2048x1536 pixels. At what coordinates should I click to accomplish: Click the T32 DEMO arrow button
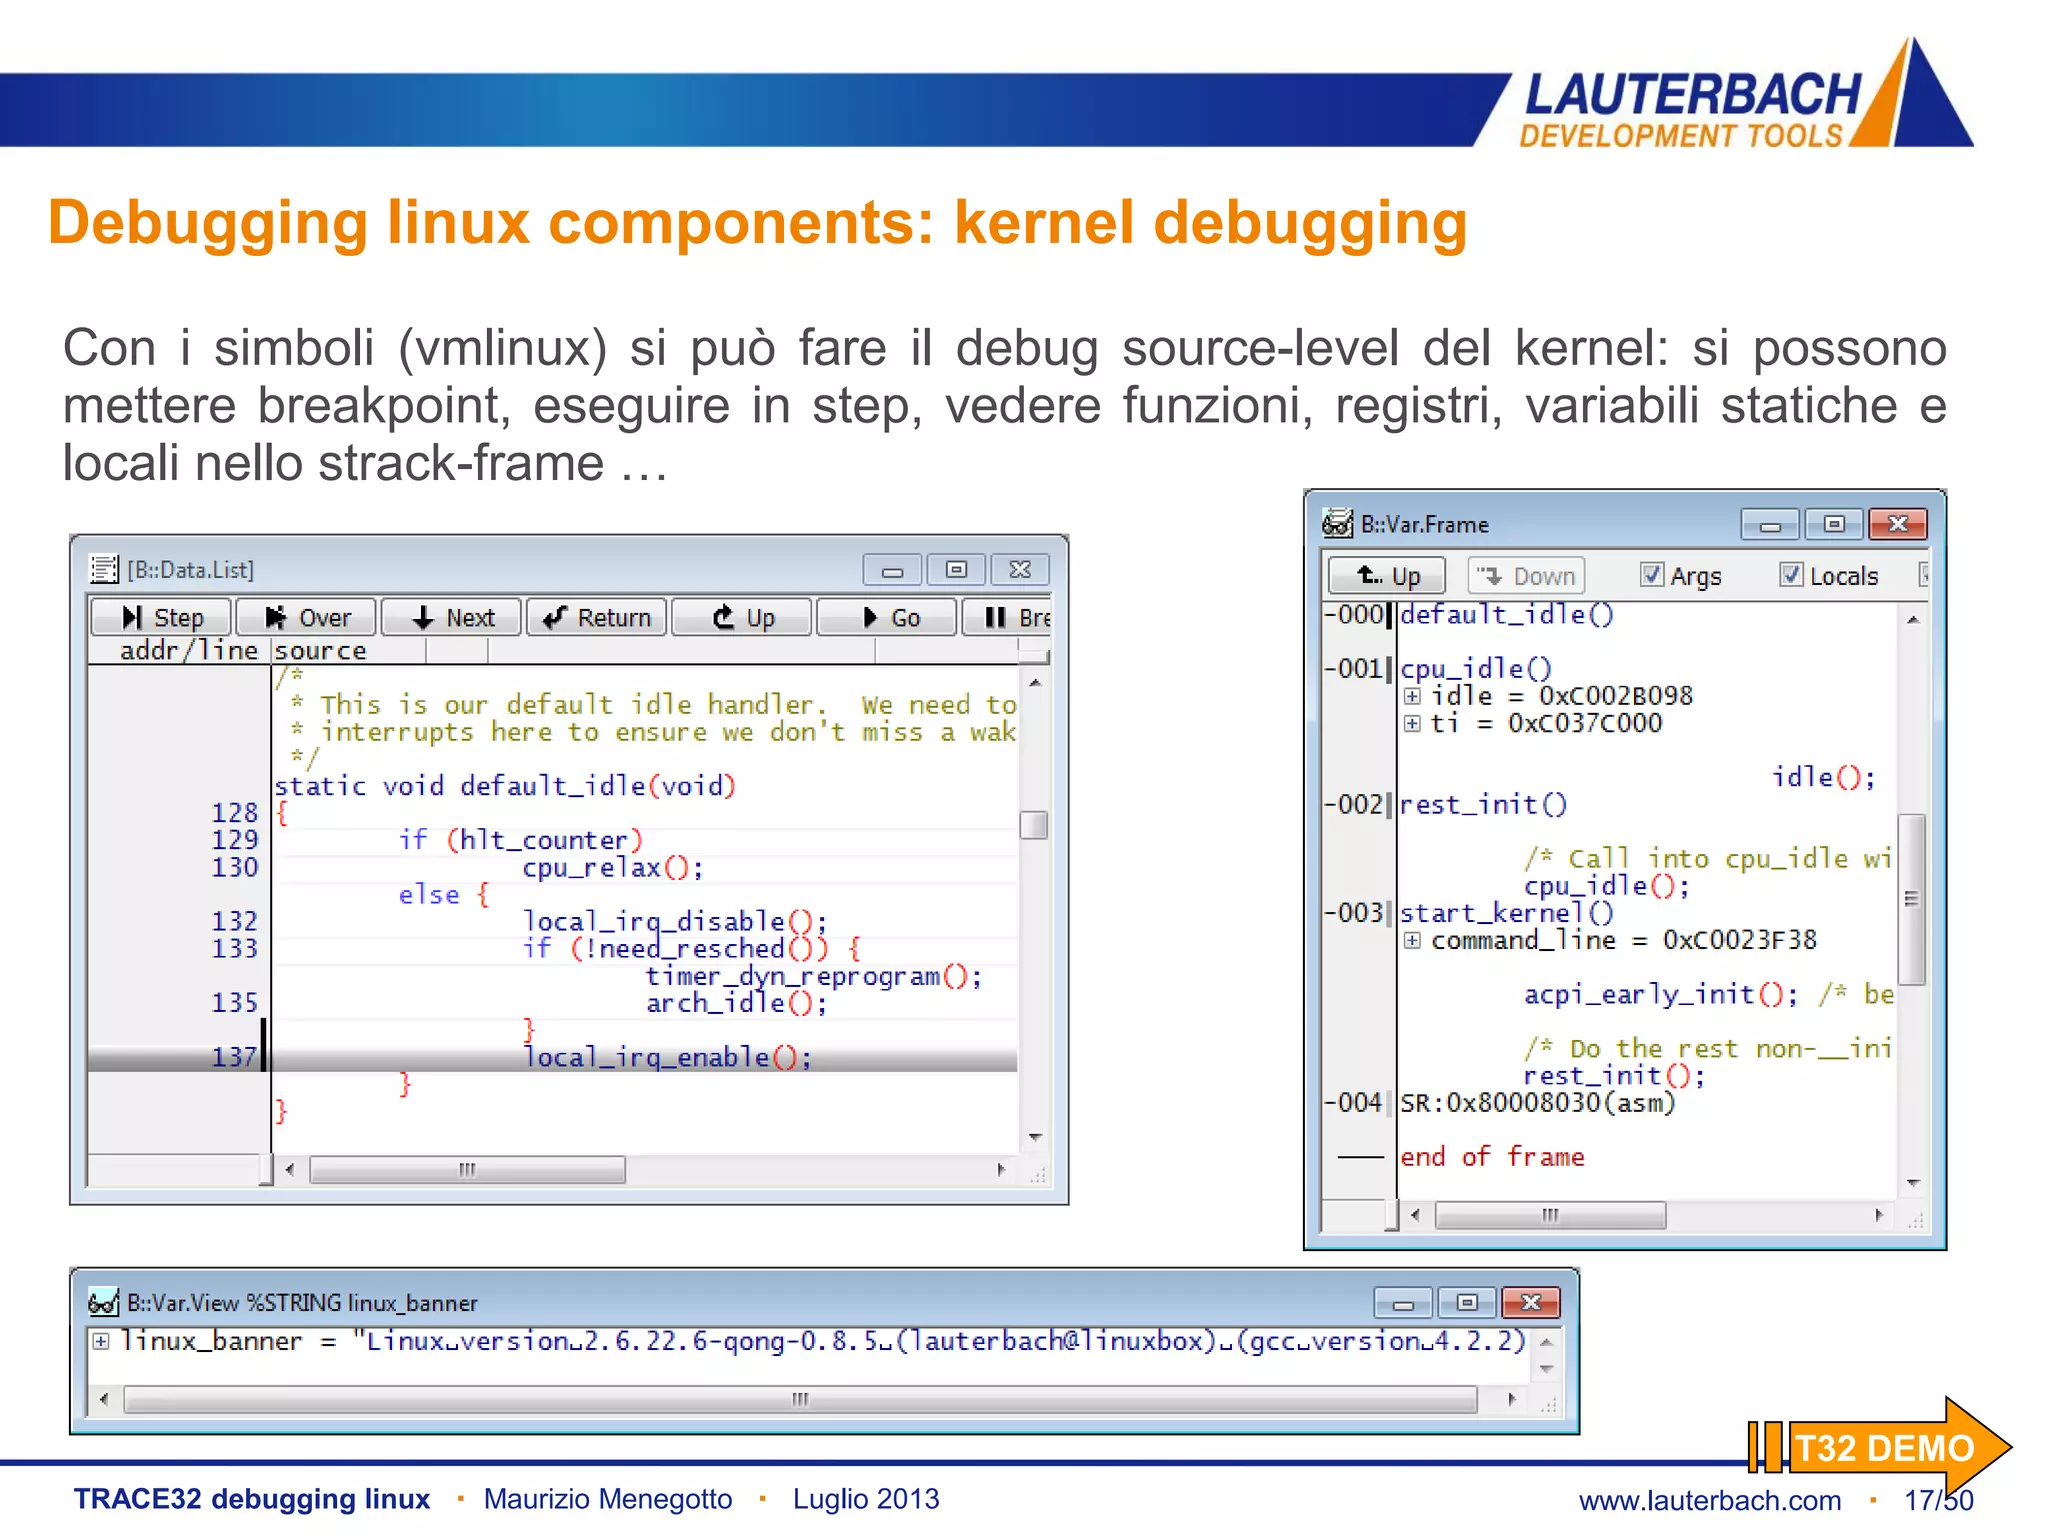(x=1880, y=1447)
